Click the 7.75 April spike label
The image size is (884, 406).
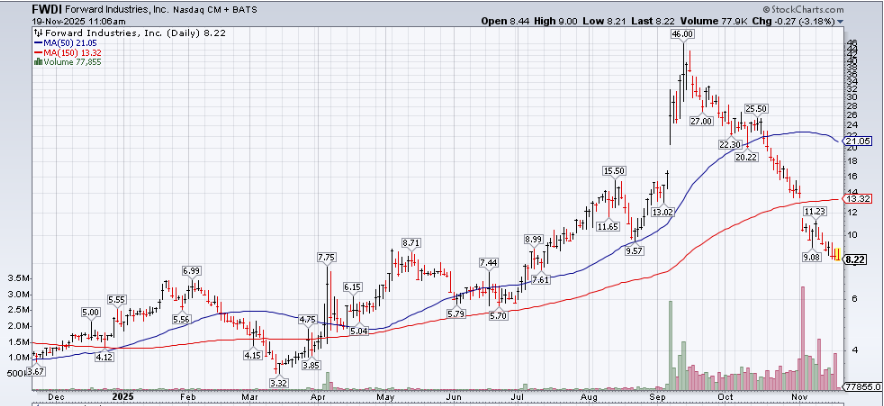point(326,257)
